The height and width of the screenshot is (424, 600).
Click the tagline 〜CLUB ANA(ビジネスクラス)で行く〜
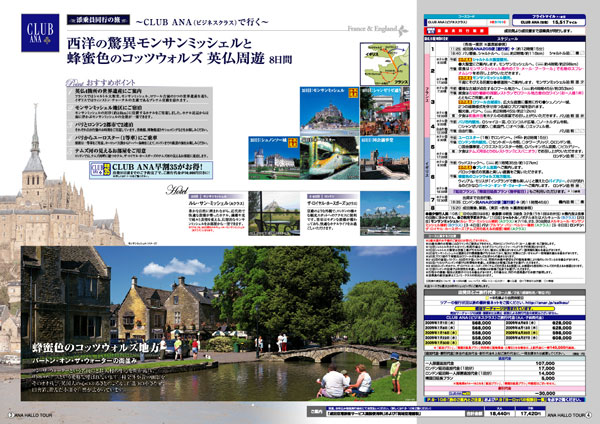(202, 22)
